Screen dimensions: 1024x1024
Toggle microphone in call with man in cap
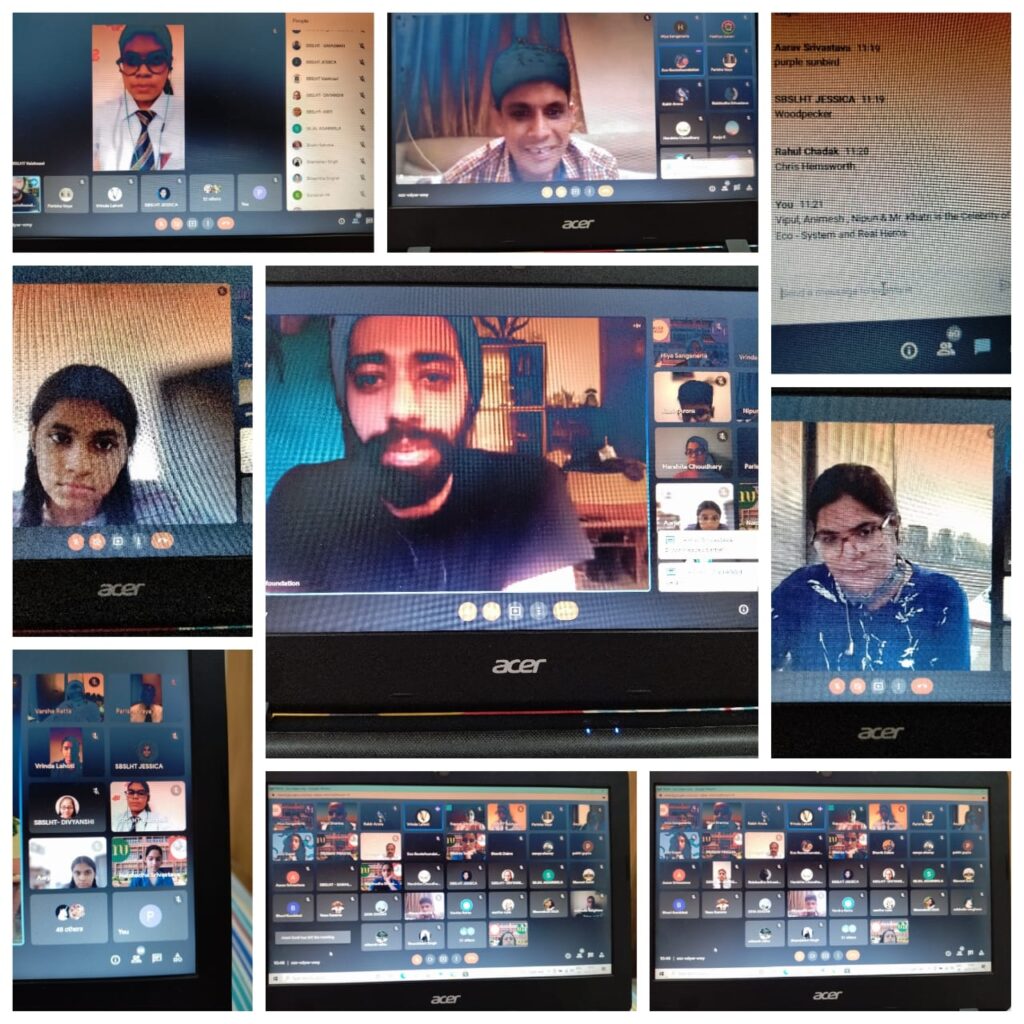pyautogui.click(x=547, y=192)
